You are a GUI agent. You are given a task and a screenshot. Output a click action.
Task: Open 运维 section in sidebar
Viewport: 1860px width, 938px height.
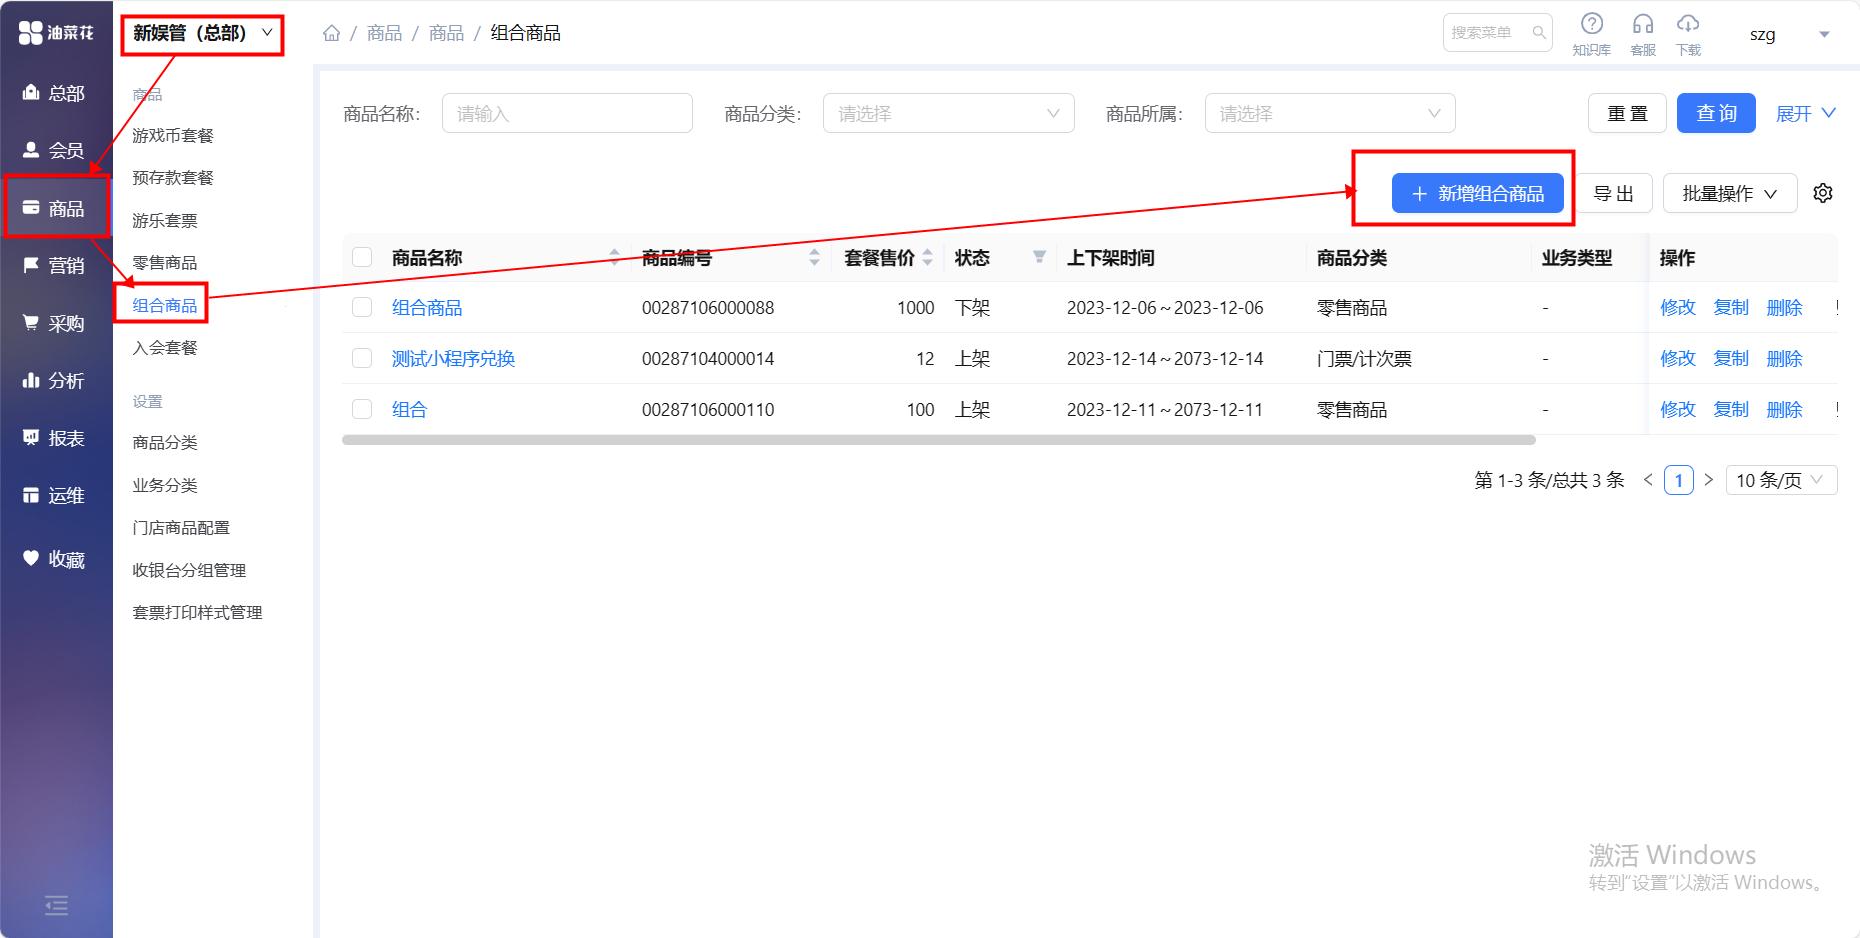[x=55, y=496]
